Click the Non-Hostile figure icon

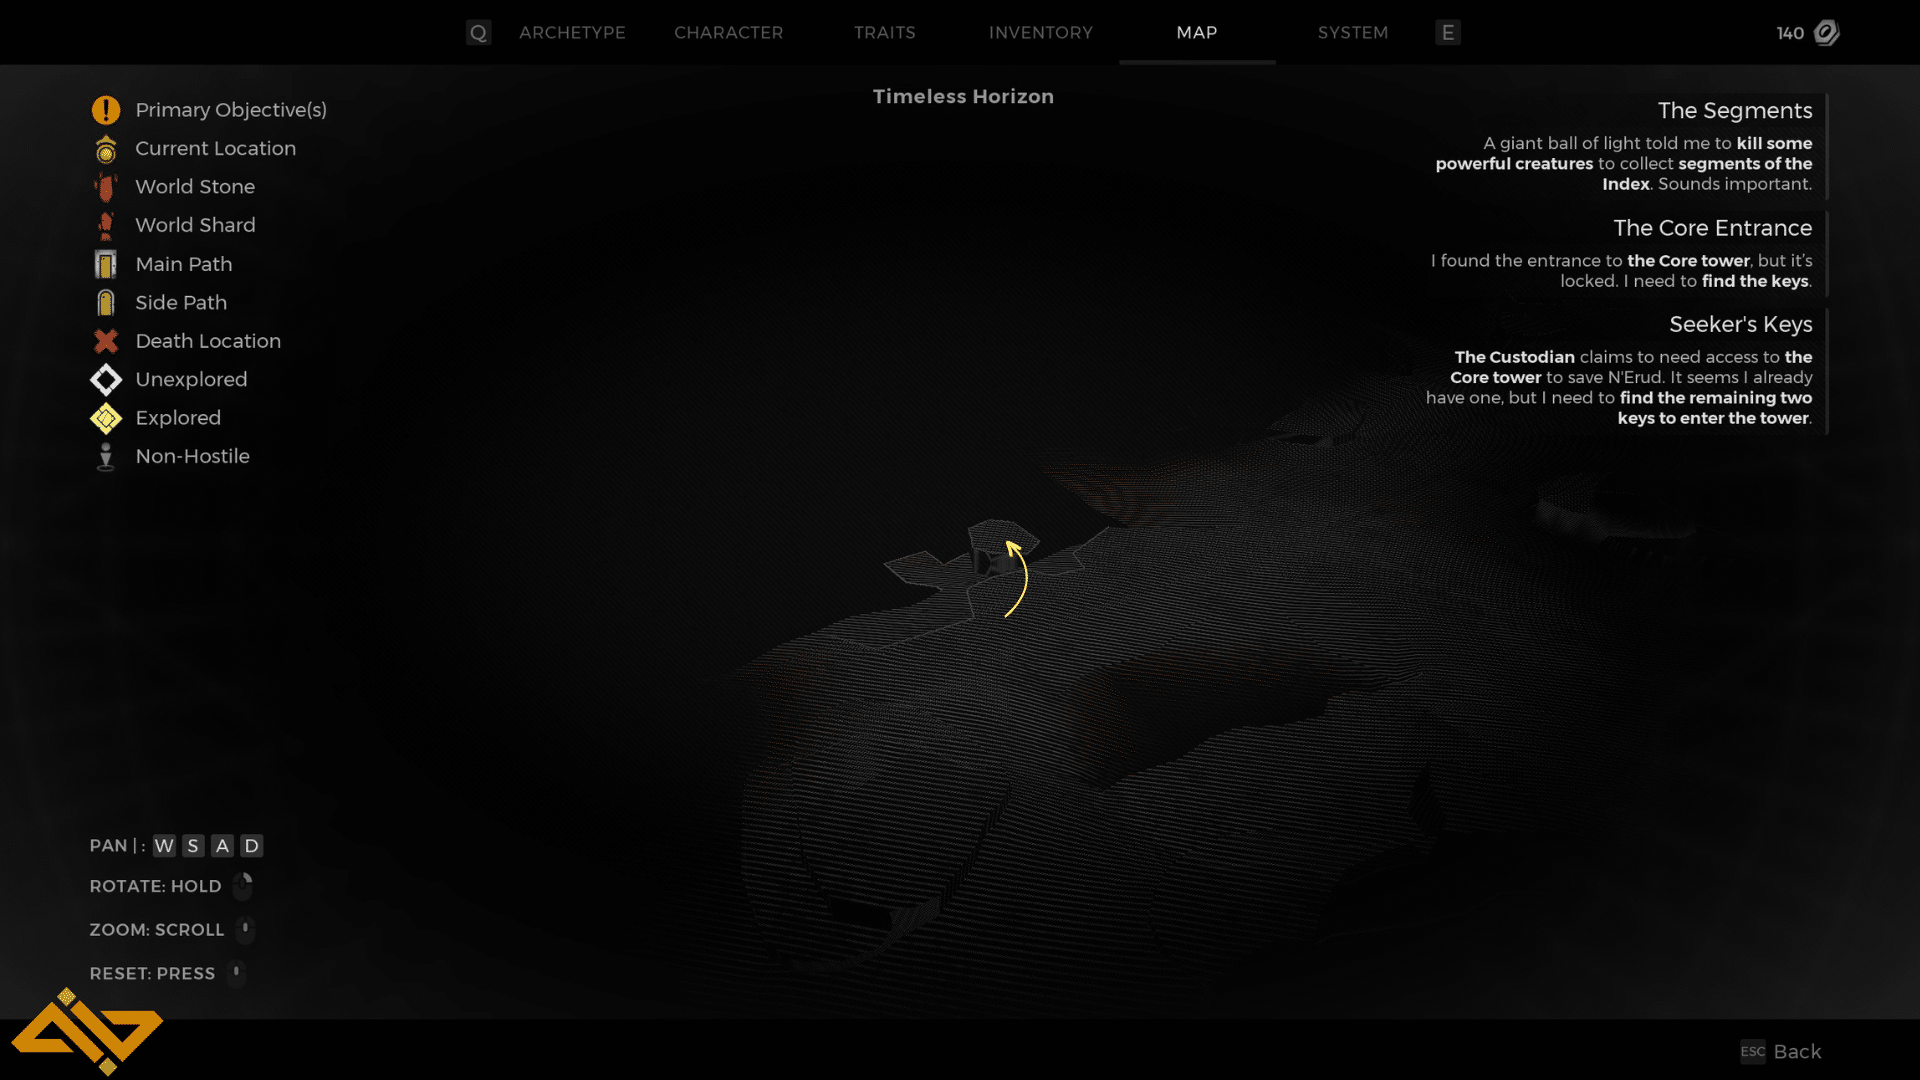click(105, 457)
